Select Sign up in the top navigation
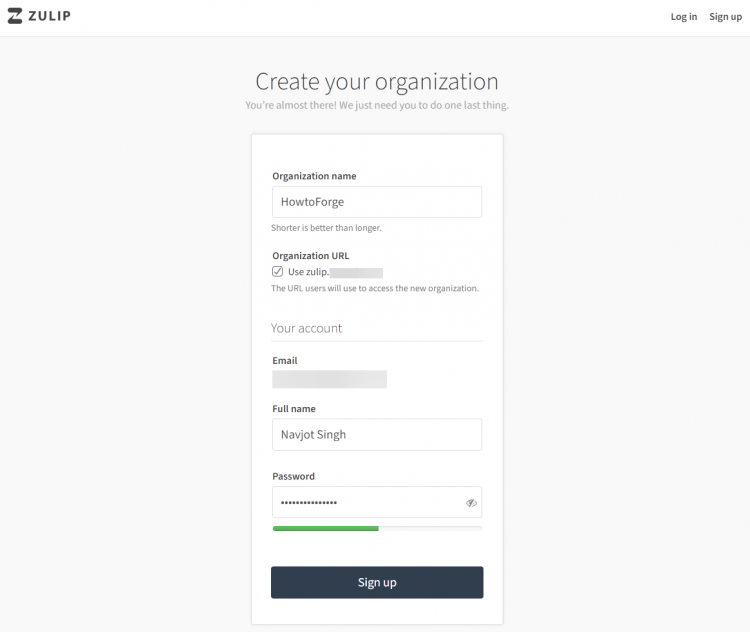 tap(725, 17)
